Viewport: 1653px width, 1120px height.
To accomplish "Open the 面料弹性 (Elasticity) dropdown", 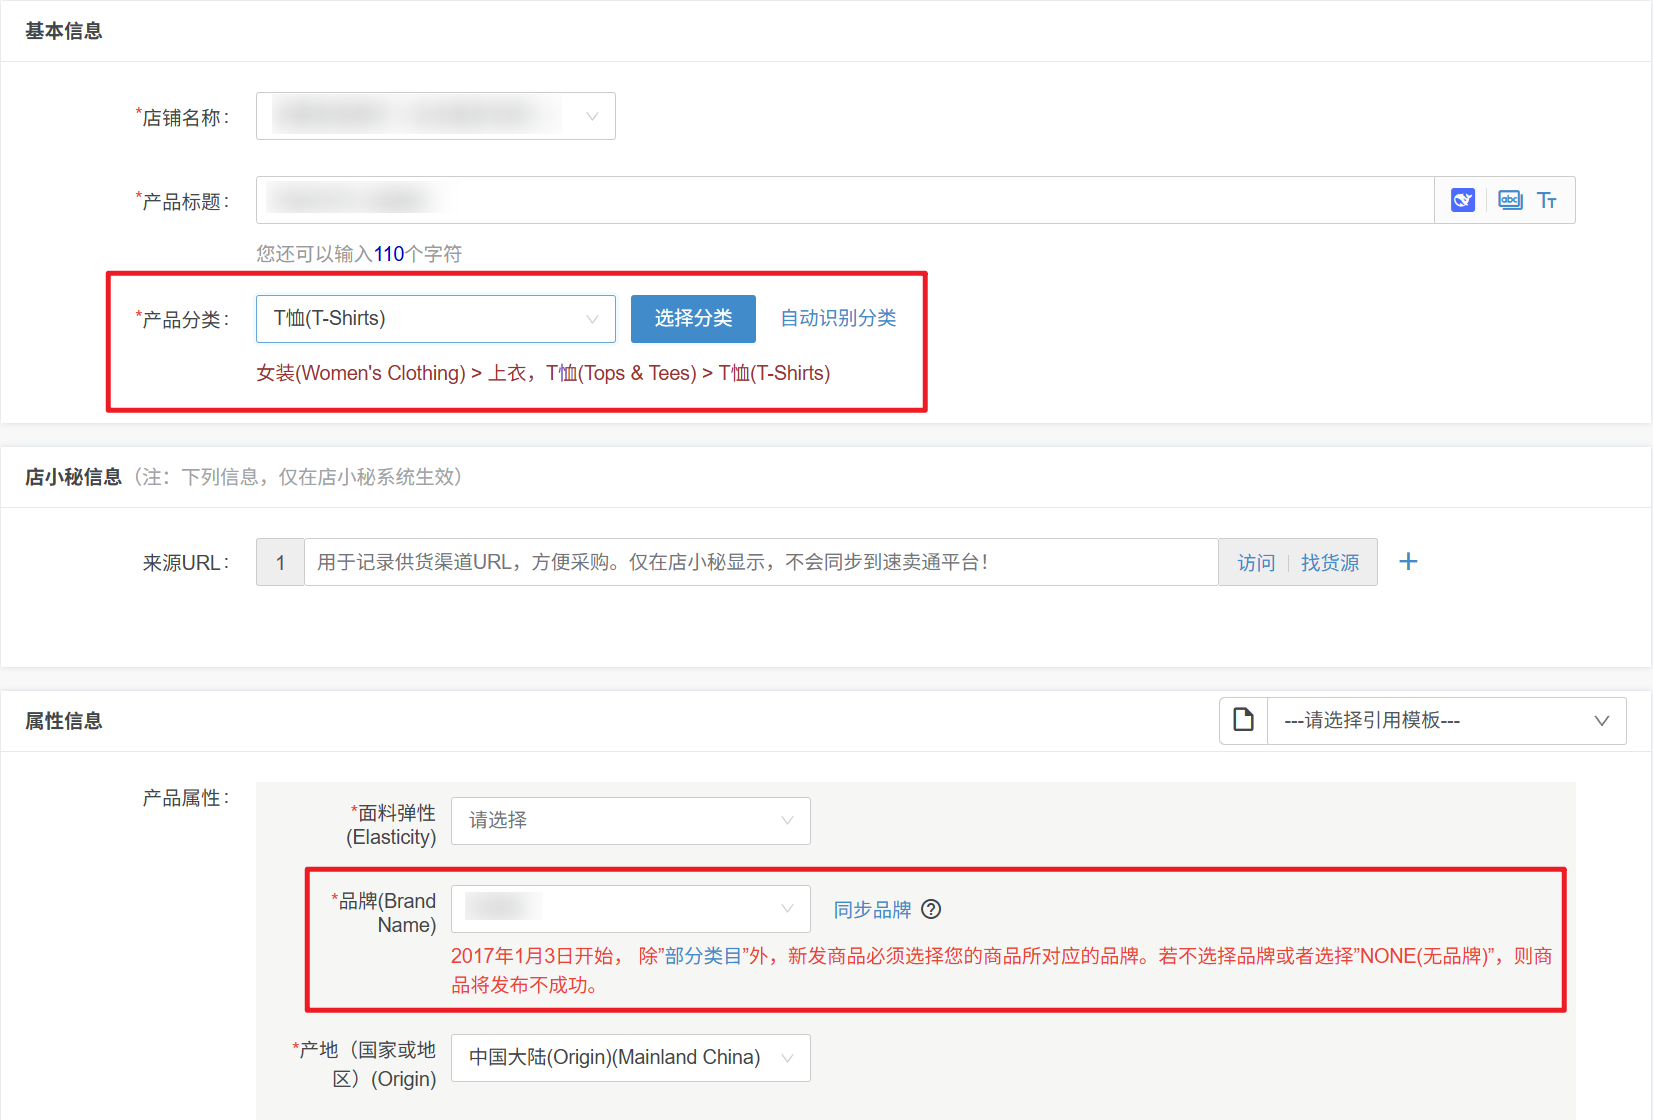I will (631, 821).
